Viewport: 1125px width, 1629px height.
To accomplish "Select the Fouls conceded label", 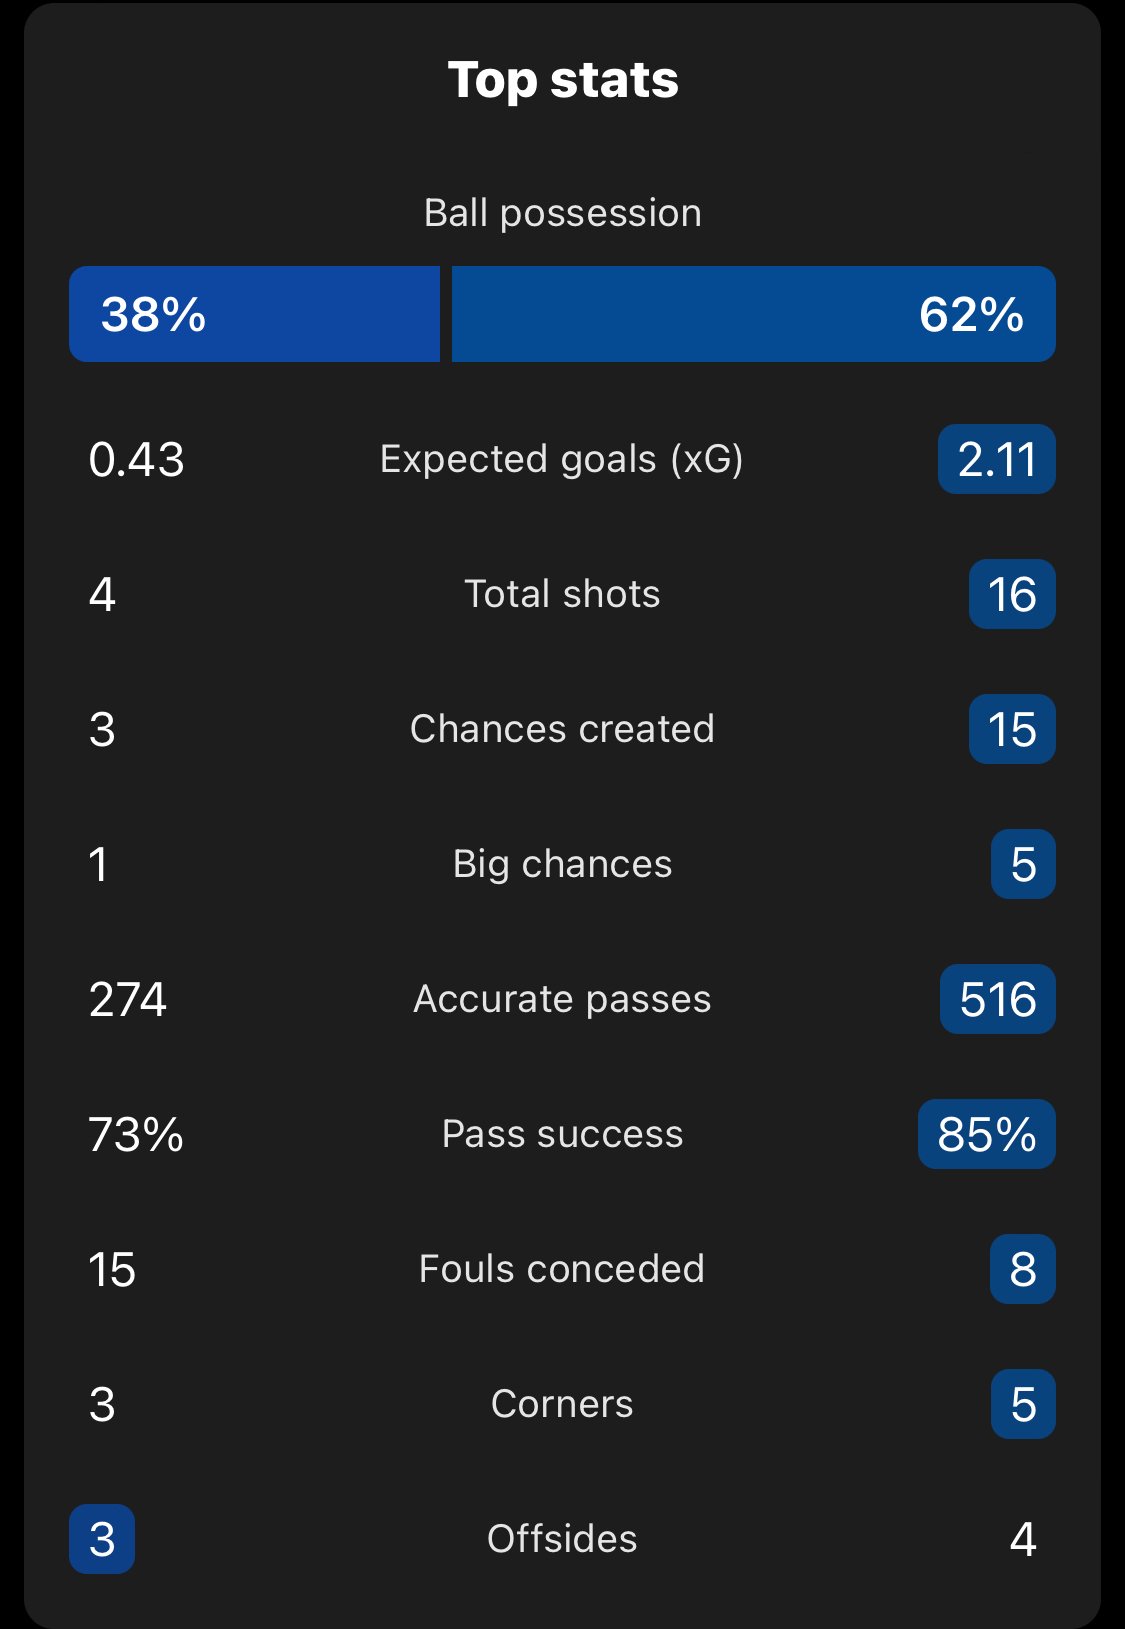I will coord(562,1269).
